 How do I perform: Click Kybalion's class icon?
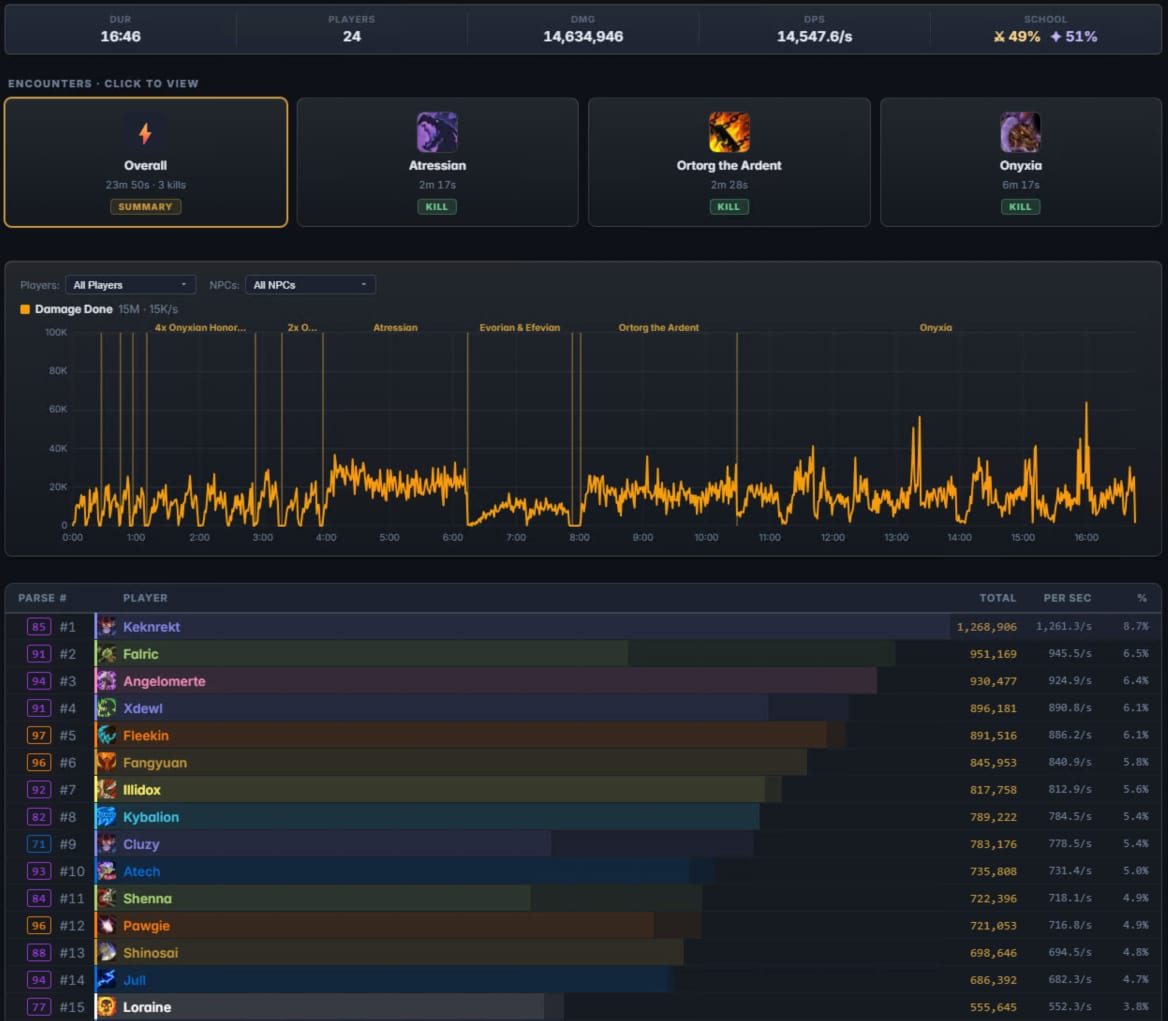pyautogui.click(x=107, y=817)
